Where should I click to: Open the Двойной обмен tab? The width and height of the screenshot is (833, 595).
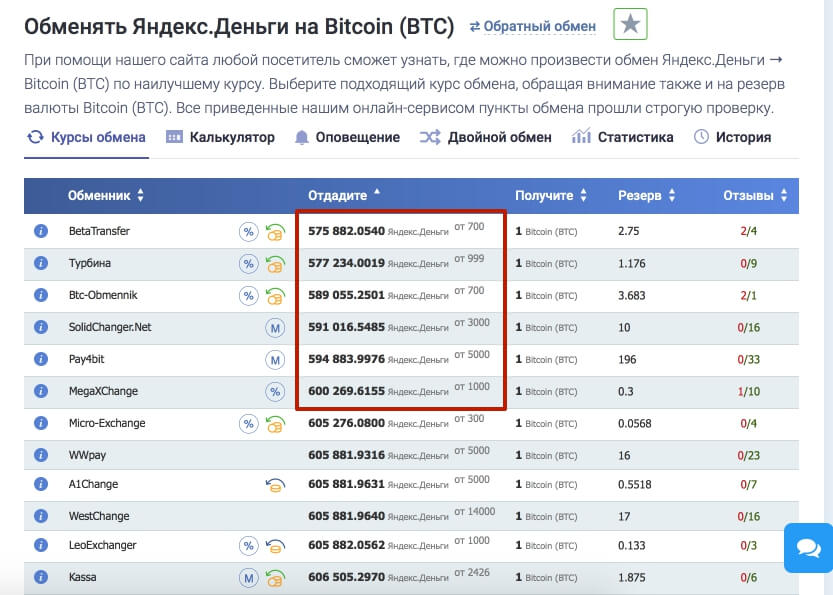click(486, 137)
